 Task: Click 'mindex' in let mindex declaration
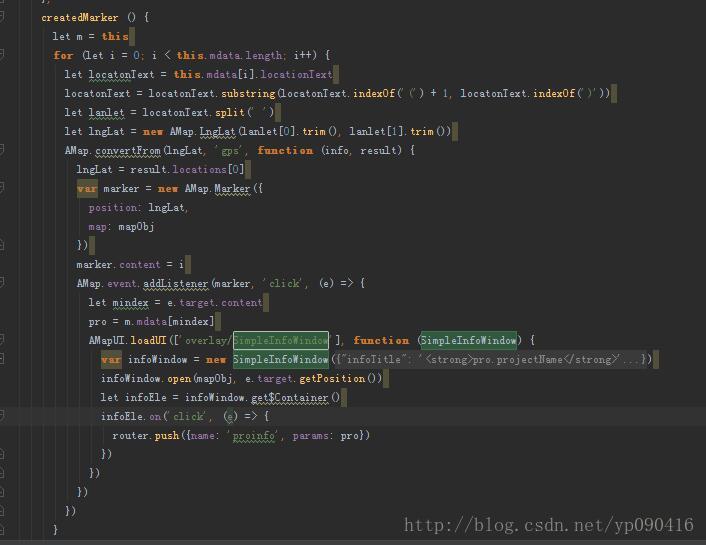[130, 303]
